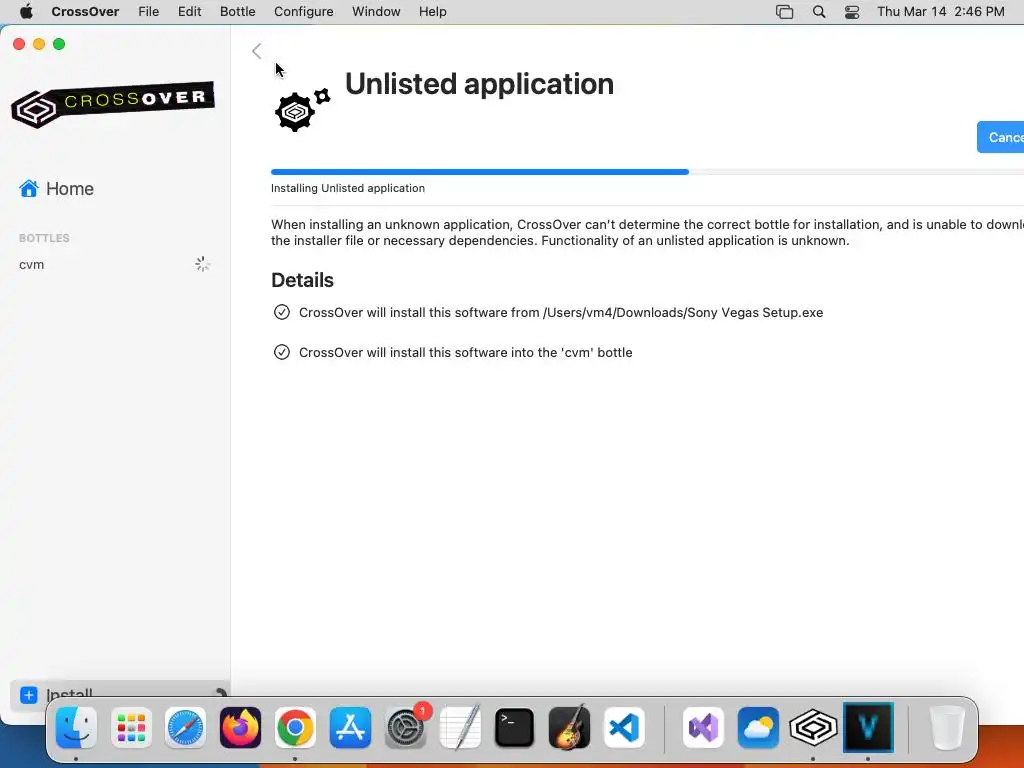Image resolution: width=1024 pixels, height=768 pixels.
Task: Click the BOTTLES section label
Action: pyautogui.click(x=44, y=238)
